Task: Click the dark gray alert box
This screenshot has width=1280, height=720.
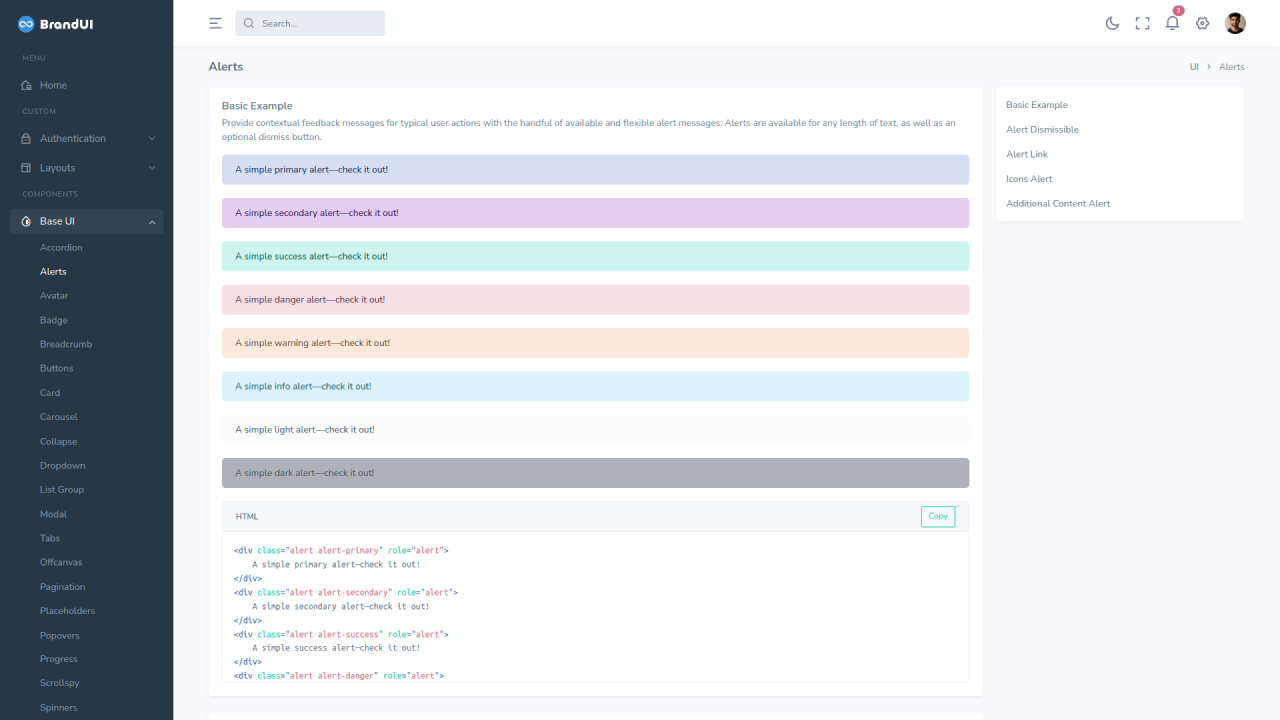Action: (595, 473)
